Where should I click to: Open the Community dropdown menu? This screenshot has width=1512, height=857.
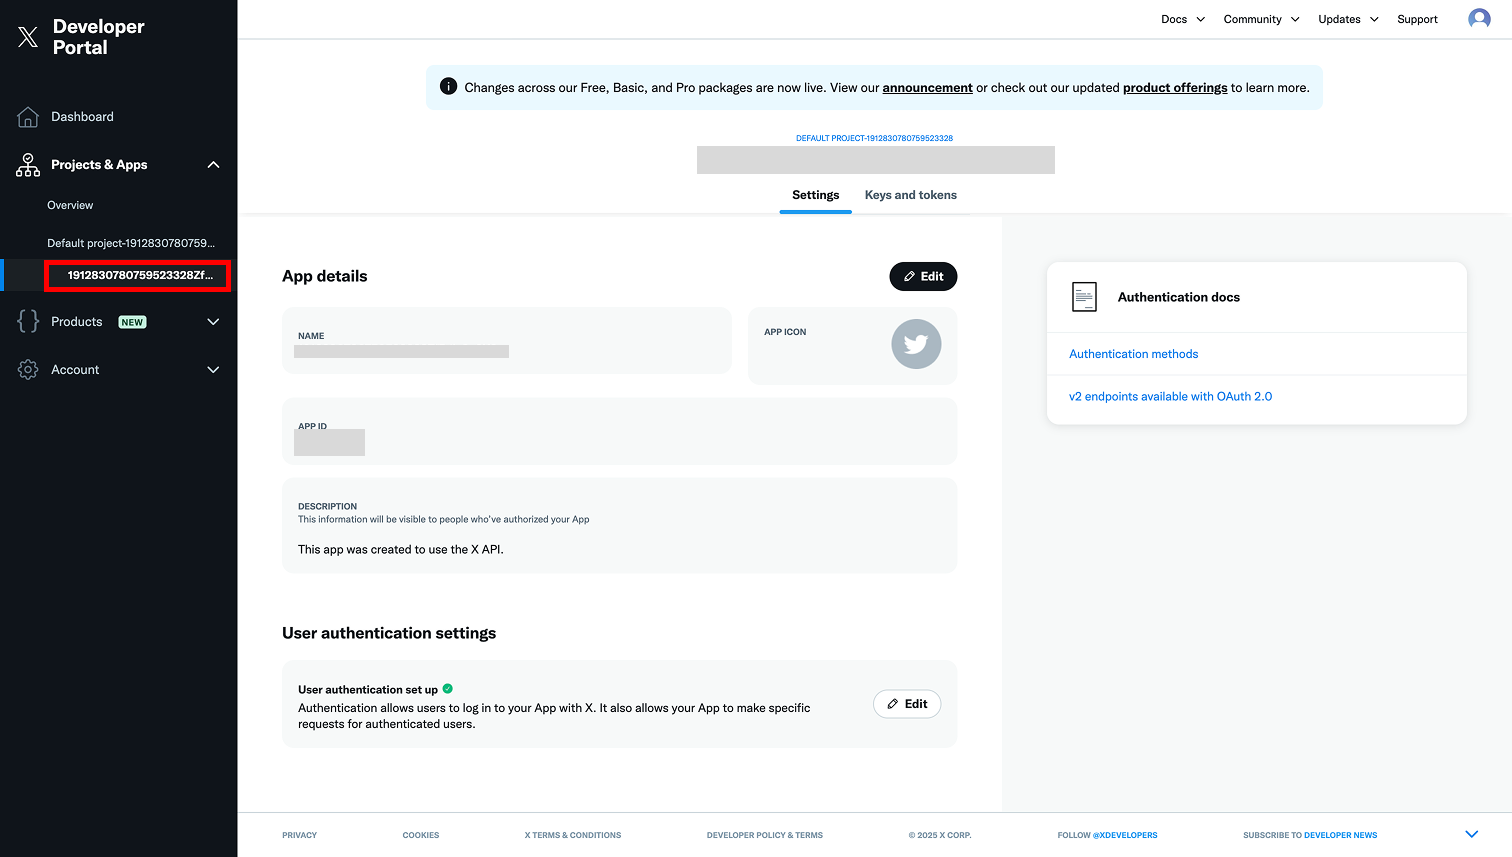[x=1261, y=19]
